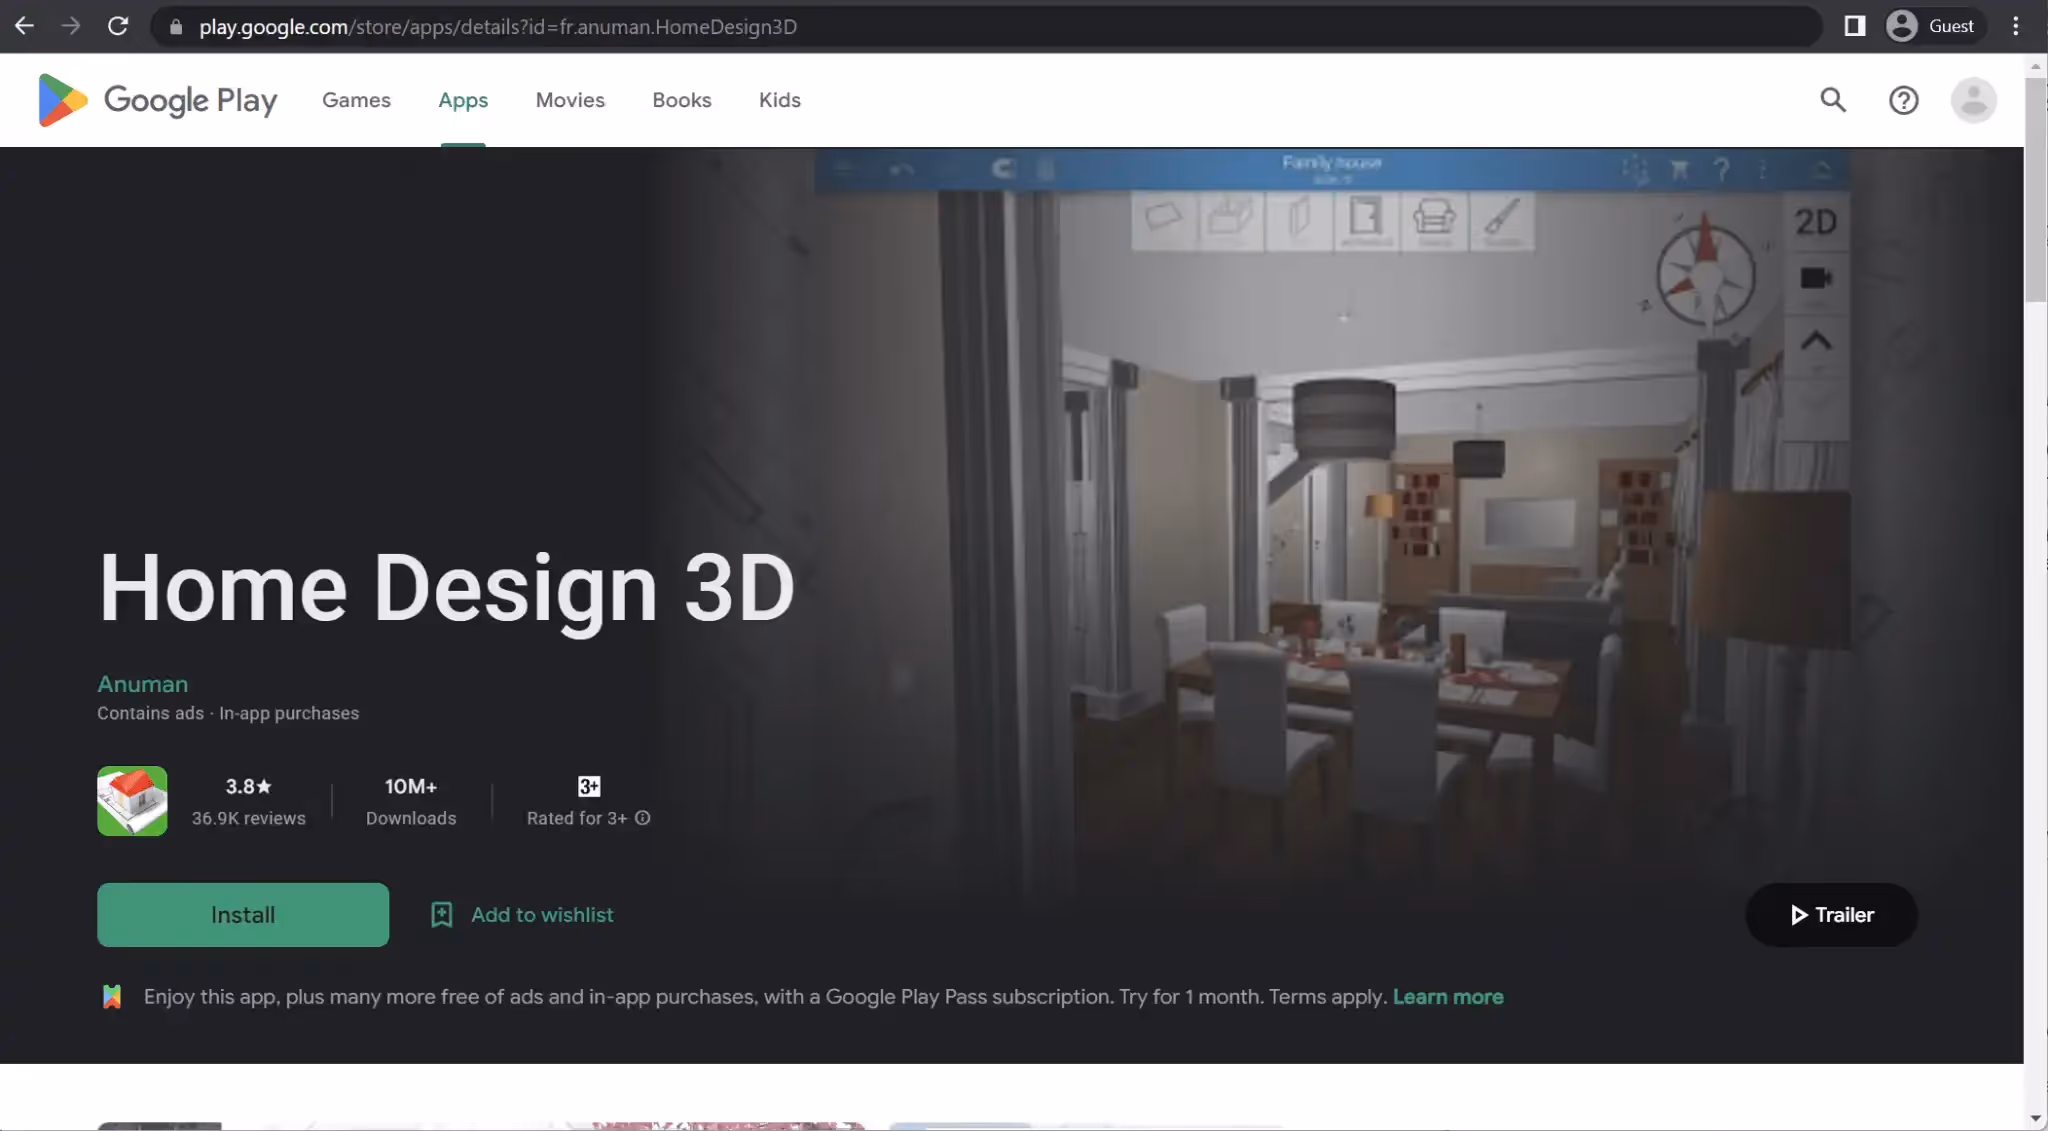The image size is (2048, 1131).
Task: Open the Play Store search icon
Action: (1833, 100)
